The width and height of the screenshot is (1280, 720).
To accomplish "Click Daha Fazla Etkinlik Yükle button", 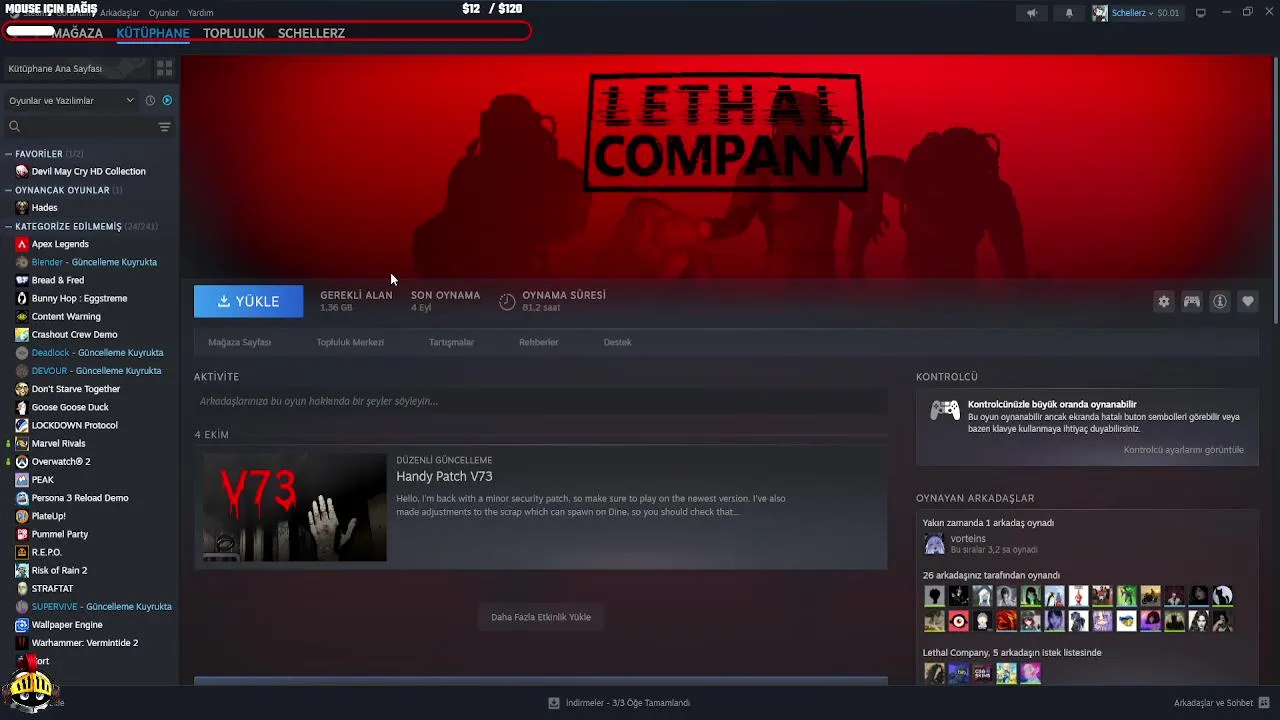I will 541,617.
